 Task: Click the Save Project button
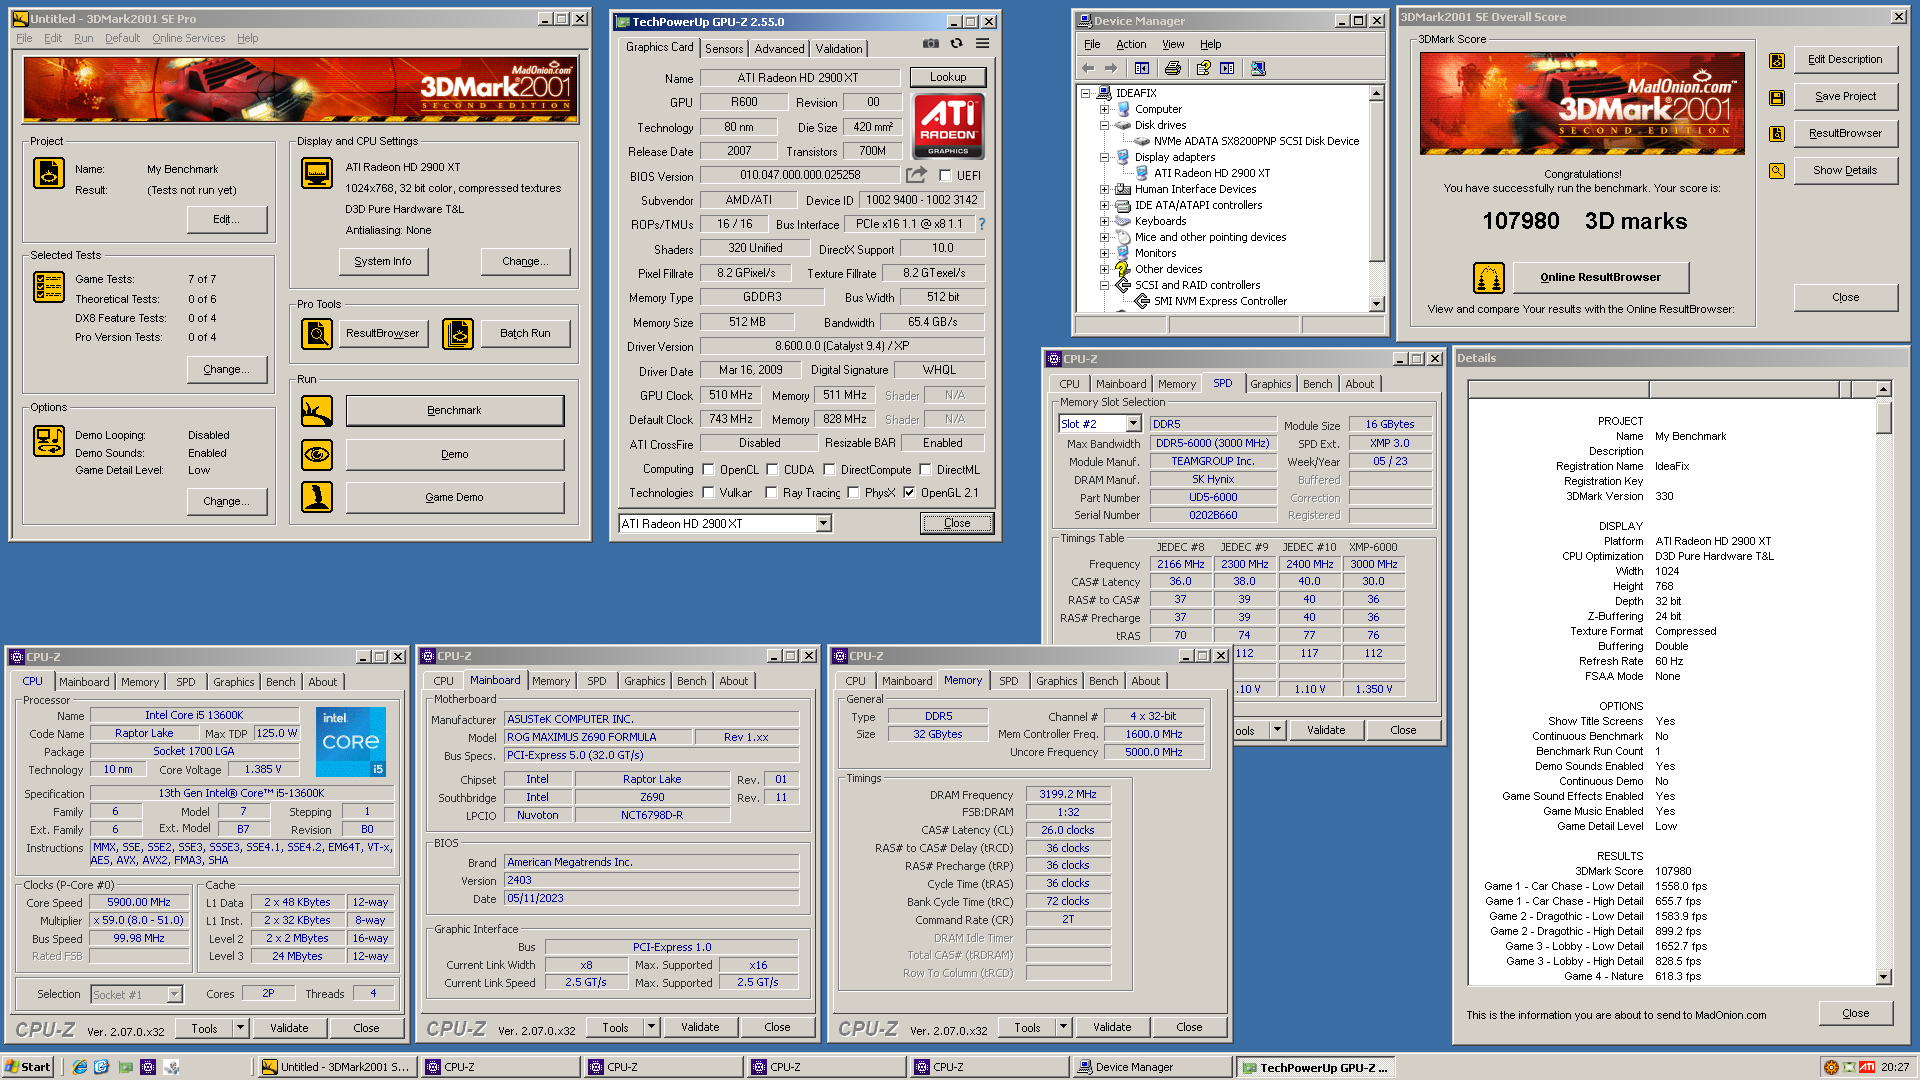pyautogui.click(x=1845, y=97)
